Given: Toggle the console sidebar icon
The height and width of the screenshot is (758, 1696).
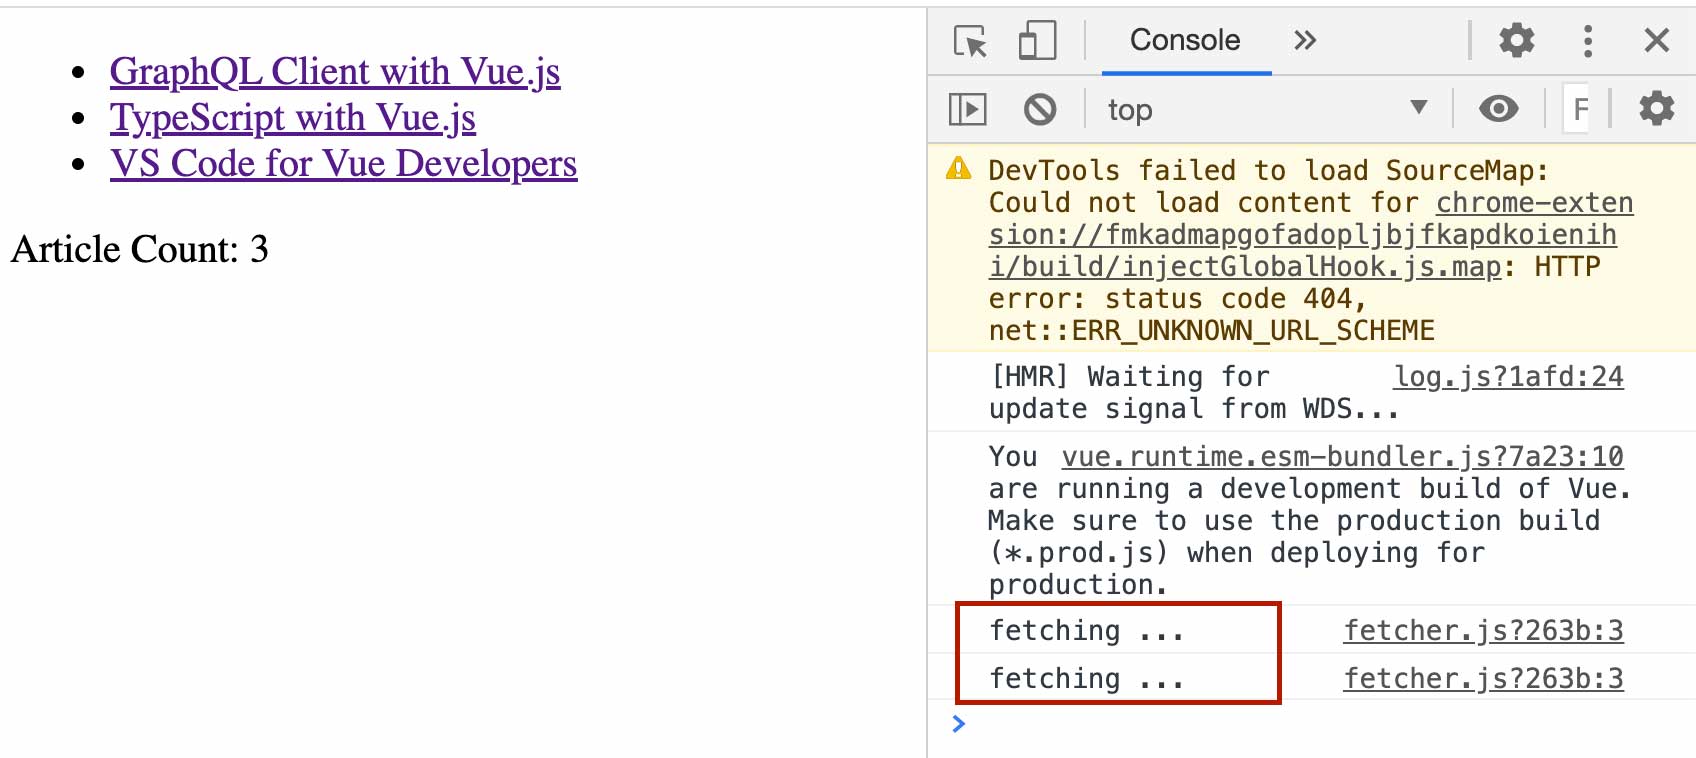Looking at the screenshot, I should pyautogui.click(x=967, y=109).
